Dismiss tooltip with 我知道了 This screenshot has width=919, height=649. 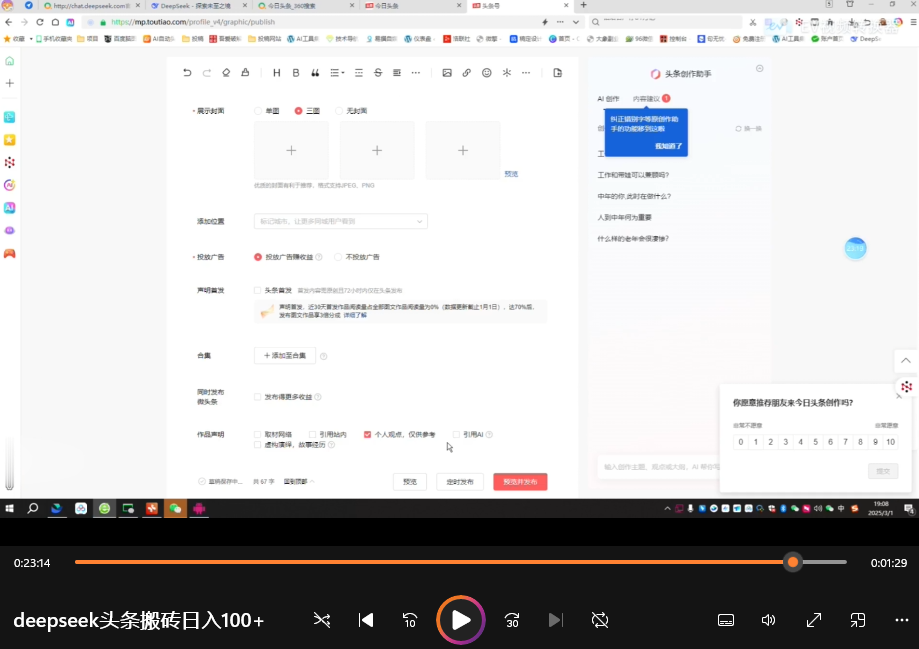pos(668,146)
